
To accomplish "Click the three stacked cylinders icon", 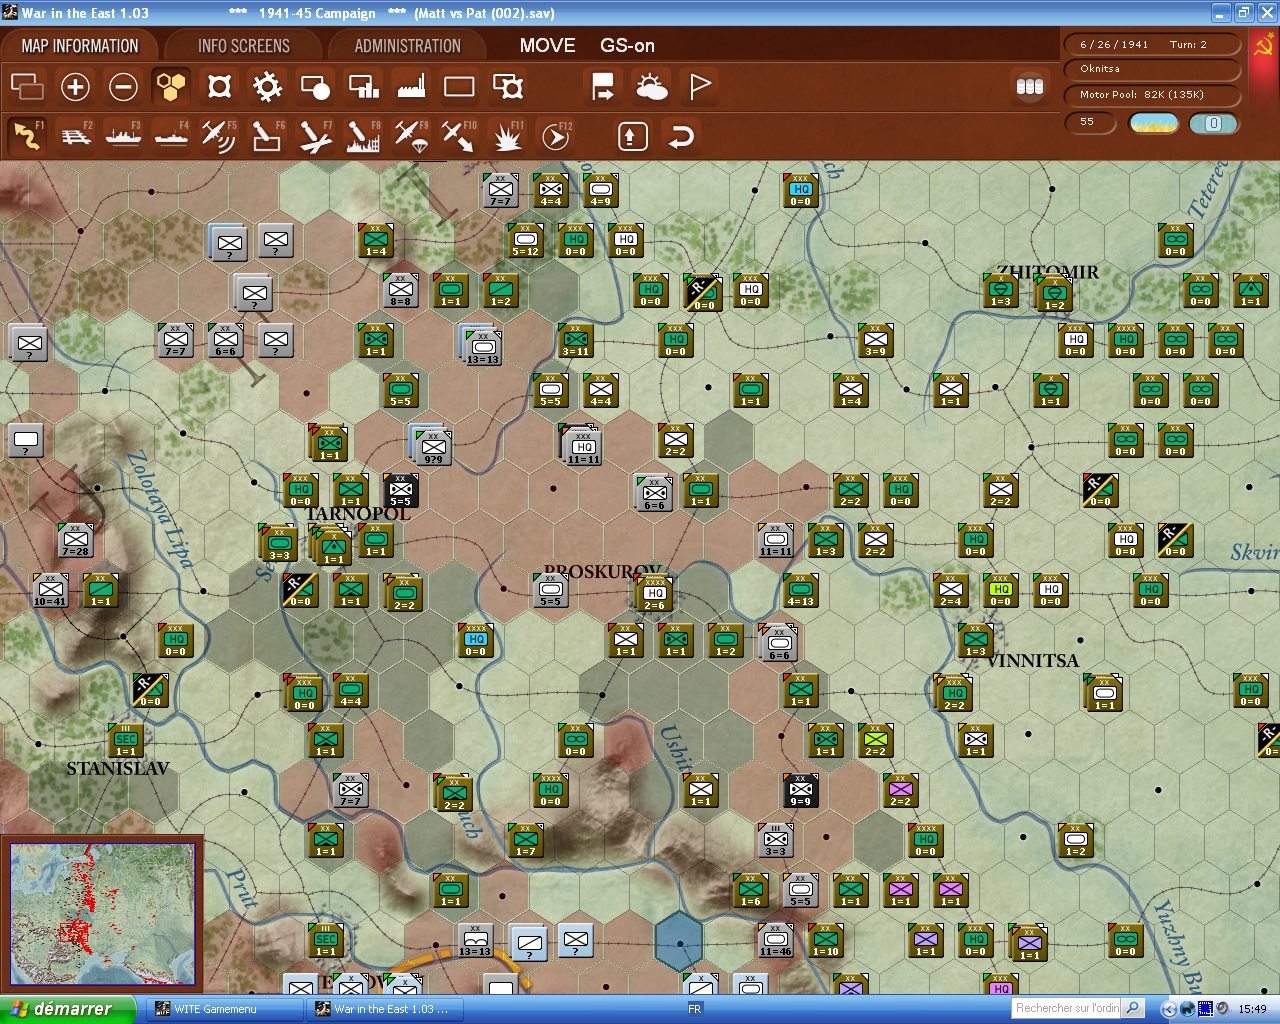I will [1030, 87].
